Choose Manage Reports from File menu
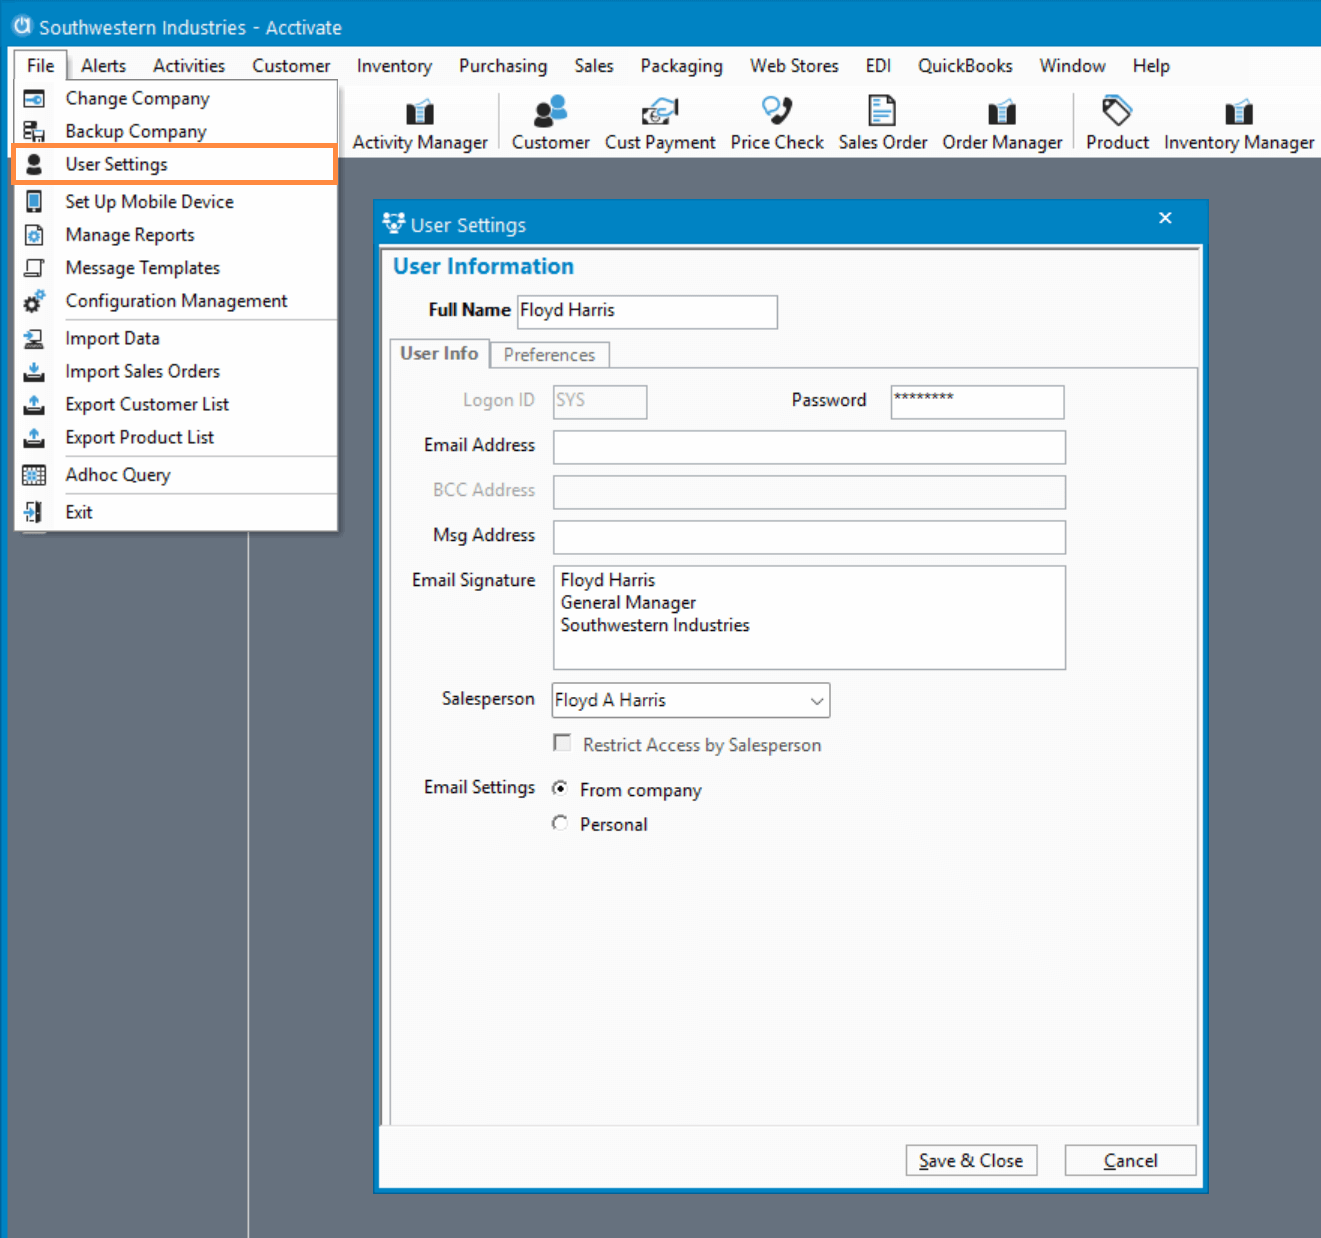This screenshot has width=1321, height=1238. [176, 235]
